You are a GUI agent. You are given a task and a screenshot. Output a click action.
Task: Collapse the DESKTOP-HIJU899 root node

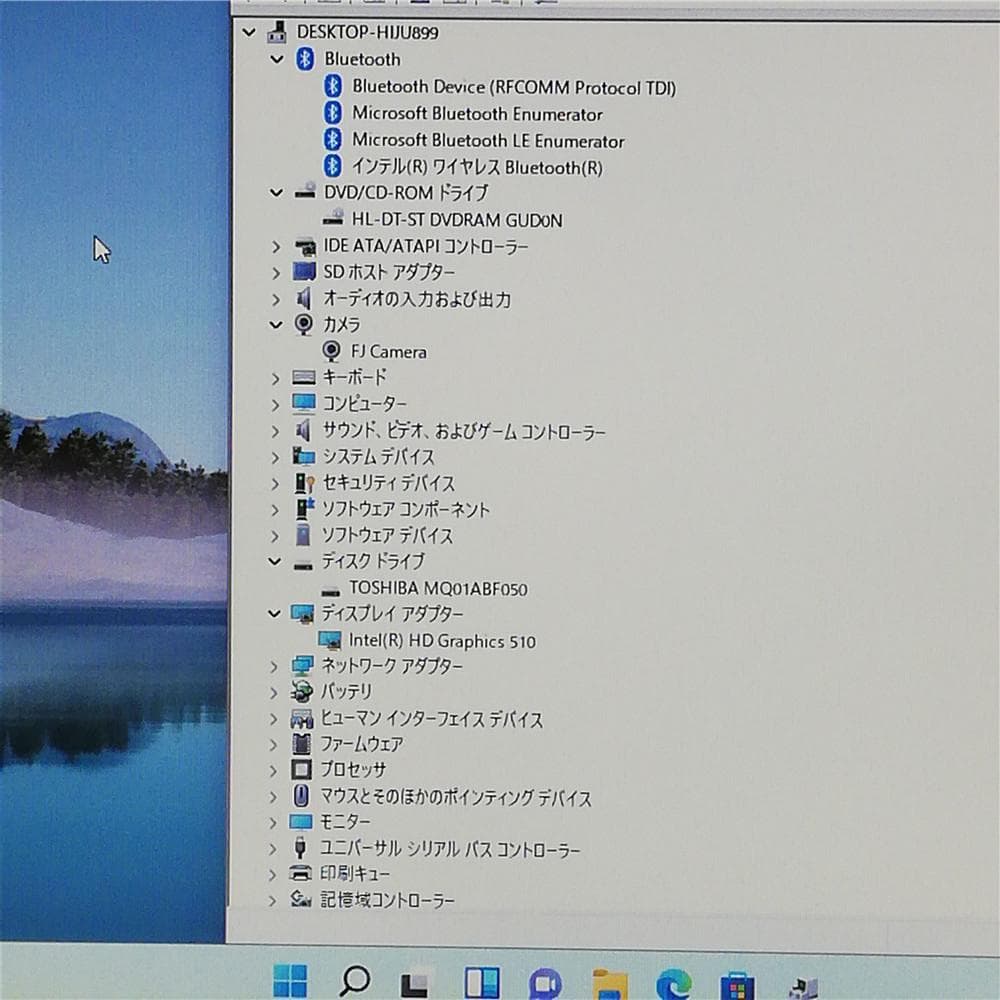(x=249, y=33)
